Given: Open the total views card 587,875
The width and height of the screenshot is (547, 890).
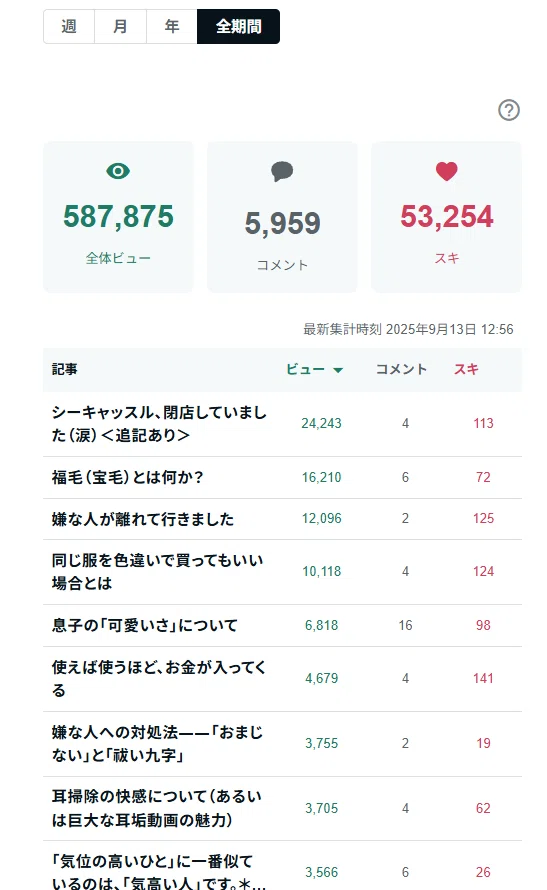Looking at the screenshot, I should 118,217.
